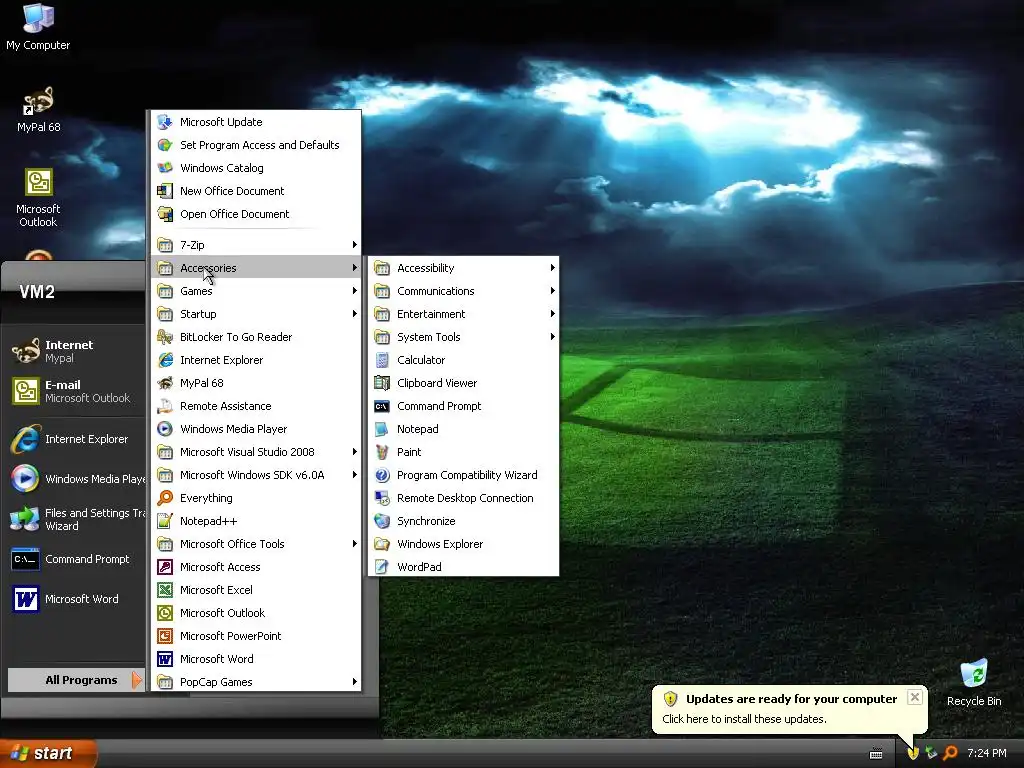Open Windows Explorer entry
1024x768 pixels.
click(x=463, y=544)
